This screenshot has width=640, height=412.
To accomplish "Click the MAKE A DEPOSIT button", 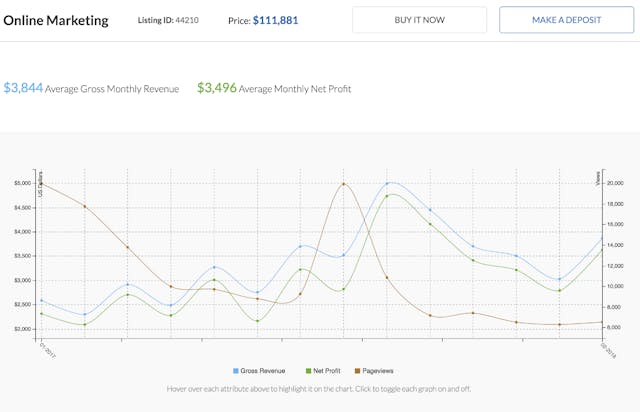I will pyautogui.click(x=567, y=20).
